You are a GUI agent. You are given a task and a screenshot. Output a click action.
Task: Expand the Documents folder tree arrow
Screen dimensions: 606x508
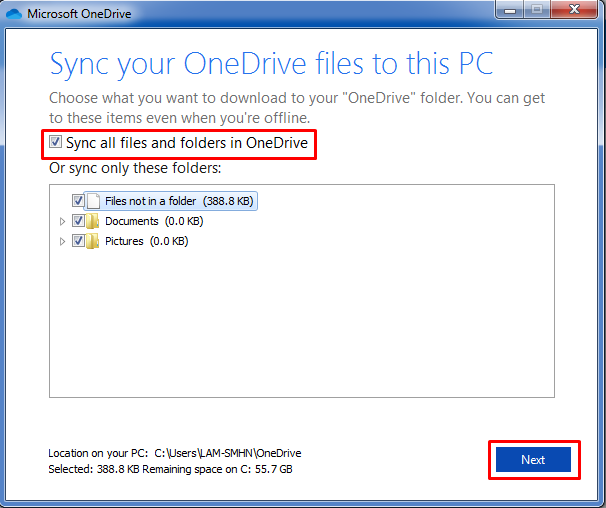click(x=62, y=222)
